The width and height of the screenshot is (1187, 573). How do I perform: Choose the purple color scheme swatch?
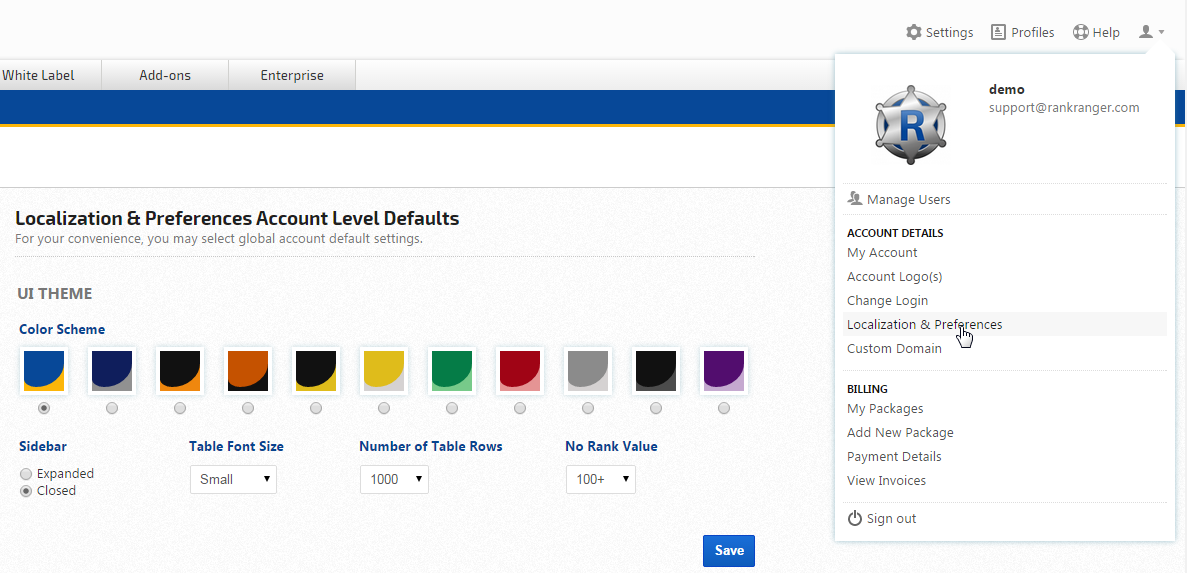coord(724,371)
